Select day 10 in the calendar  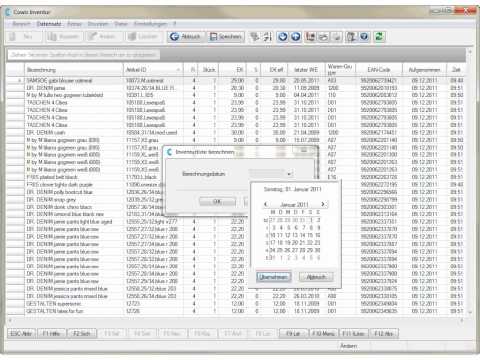point(273,235)
